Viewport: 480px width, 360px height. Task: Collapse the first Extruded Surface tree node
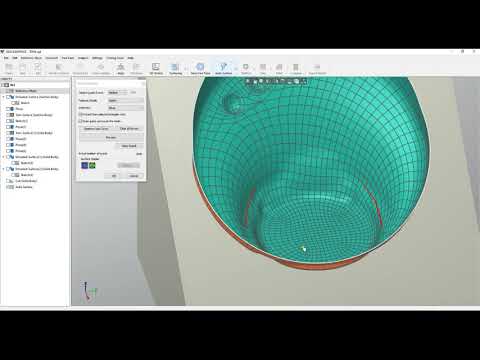point(4,97)
